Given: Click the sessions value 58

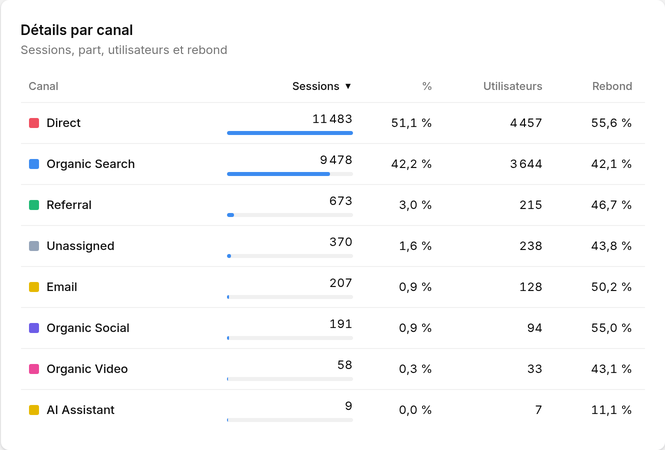Looking at the screenshot, I should click(345, 365).
